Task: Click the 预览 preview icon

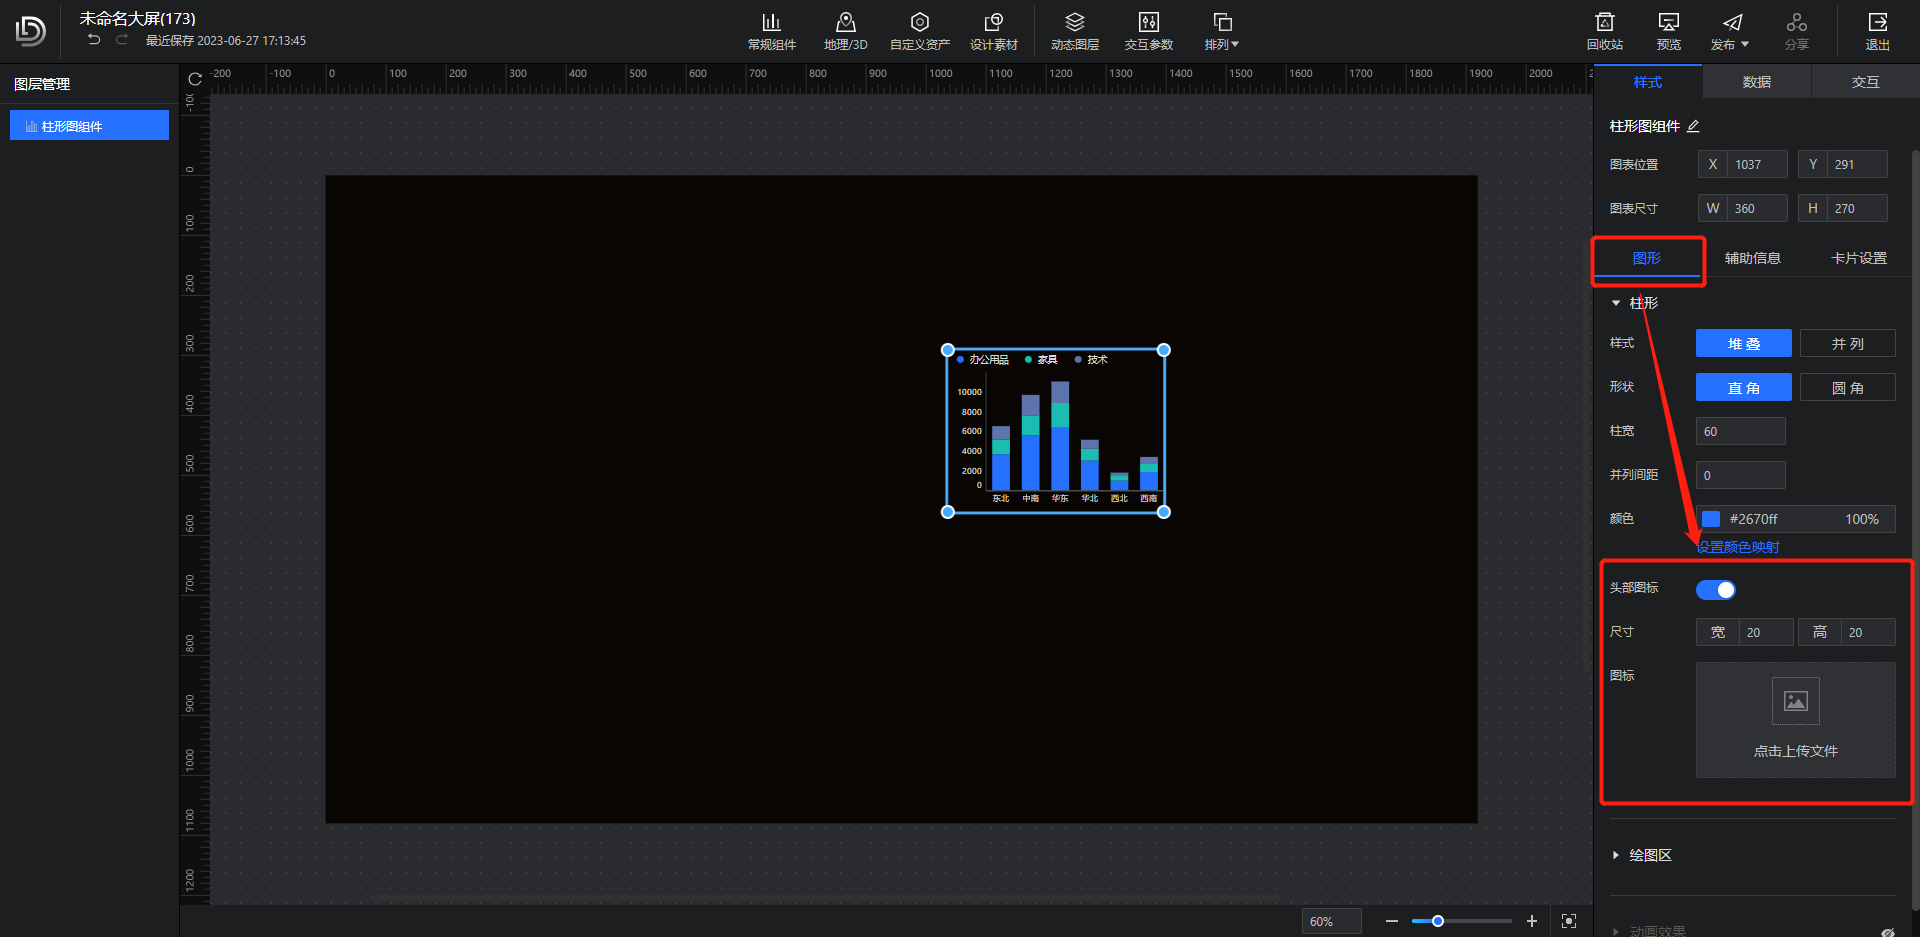Action: 1668,31
